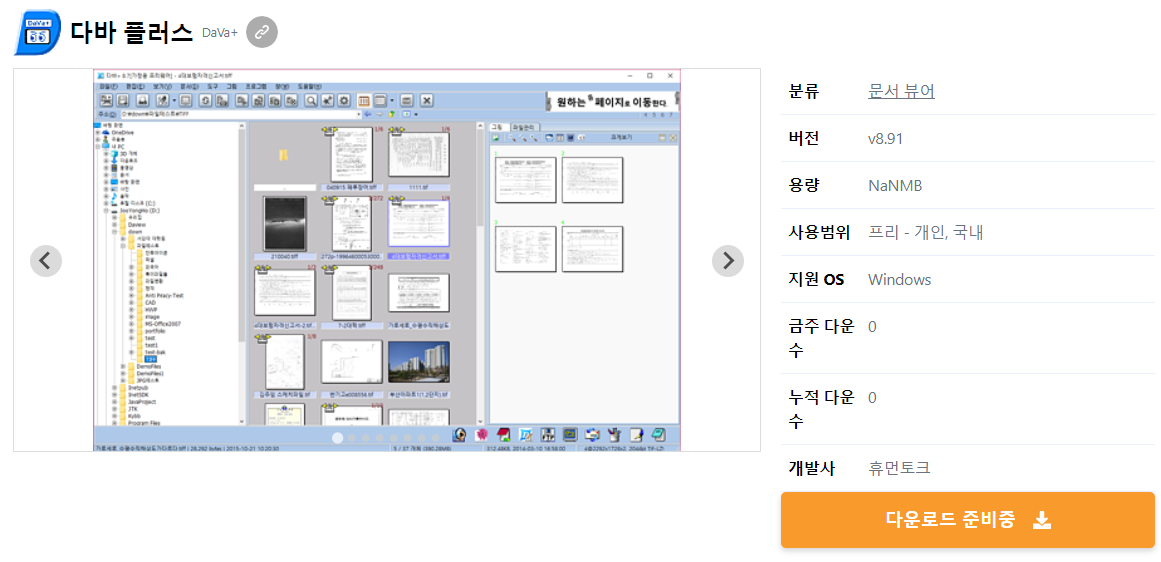Click the folder tree vertical scrollbar
The width and height of the screenshot is (1161, 562).
pyautogui.click(x=241, y=274)
